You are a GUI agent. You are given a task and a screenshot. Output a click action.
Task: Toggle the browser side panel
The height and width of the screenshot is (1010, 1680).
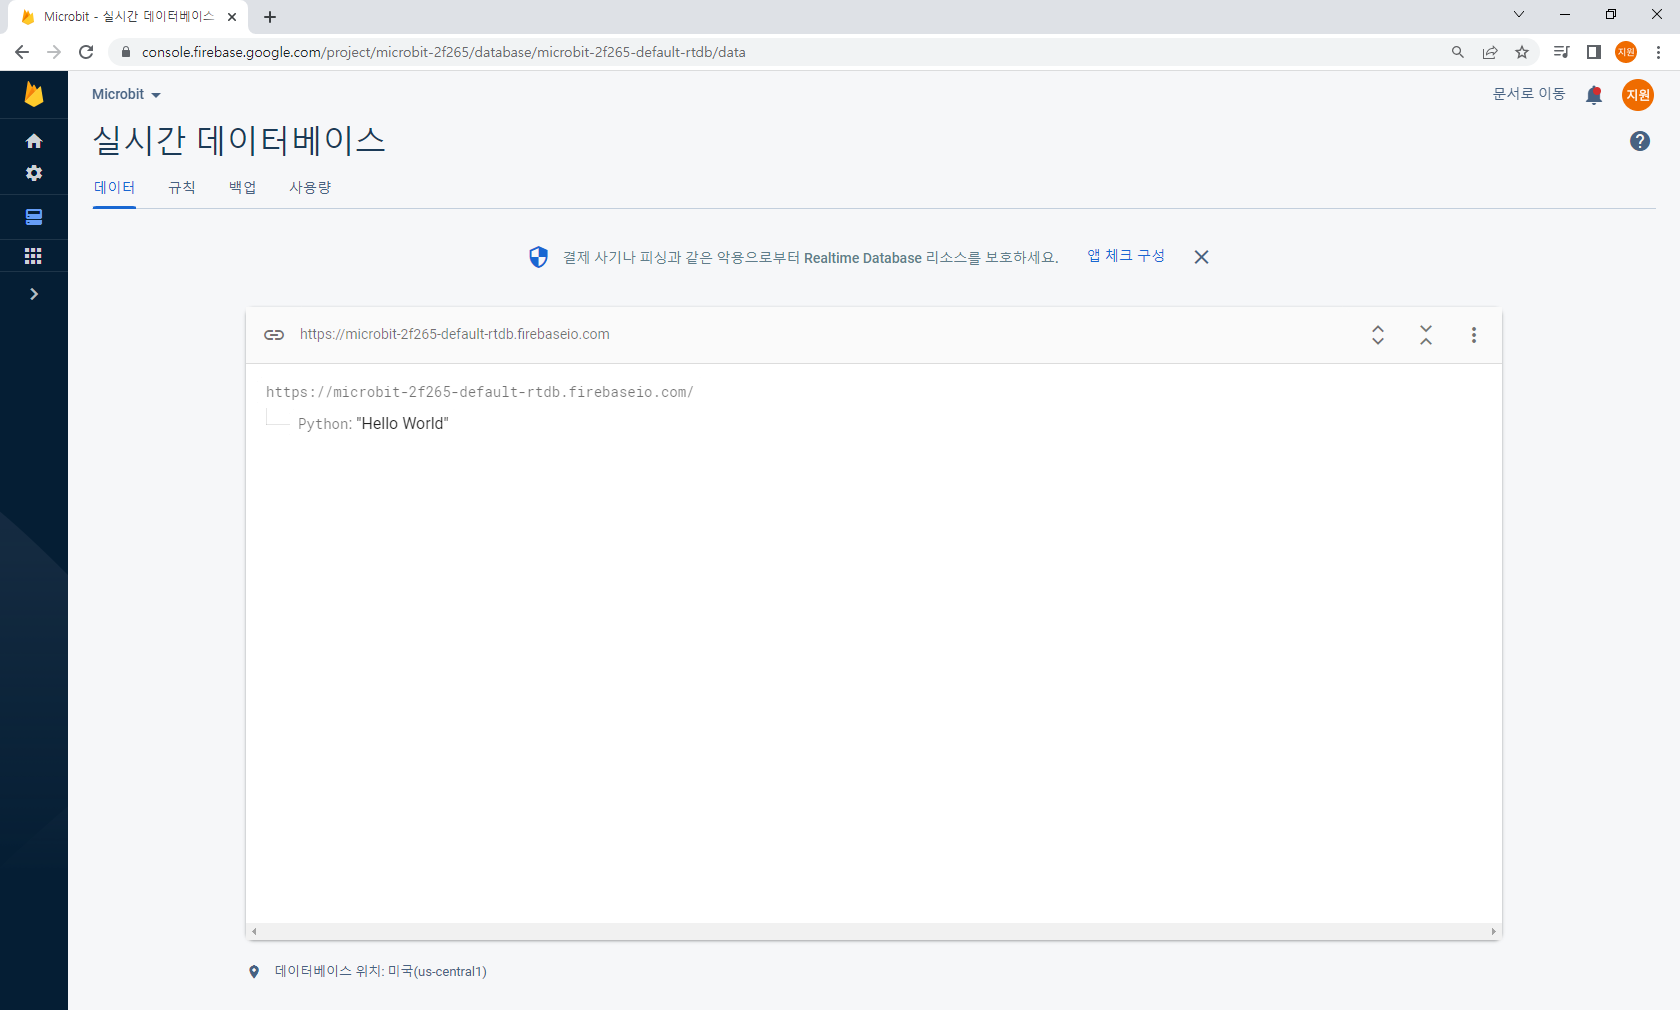(1594, 52)
